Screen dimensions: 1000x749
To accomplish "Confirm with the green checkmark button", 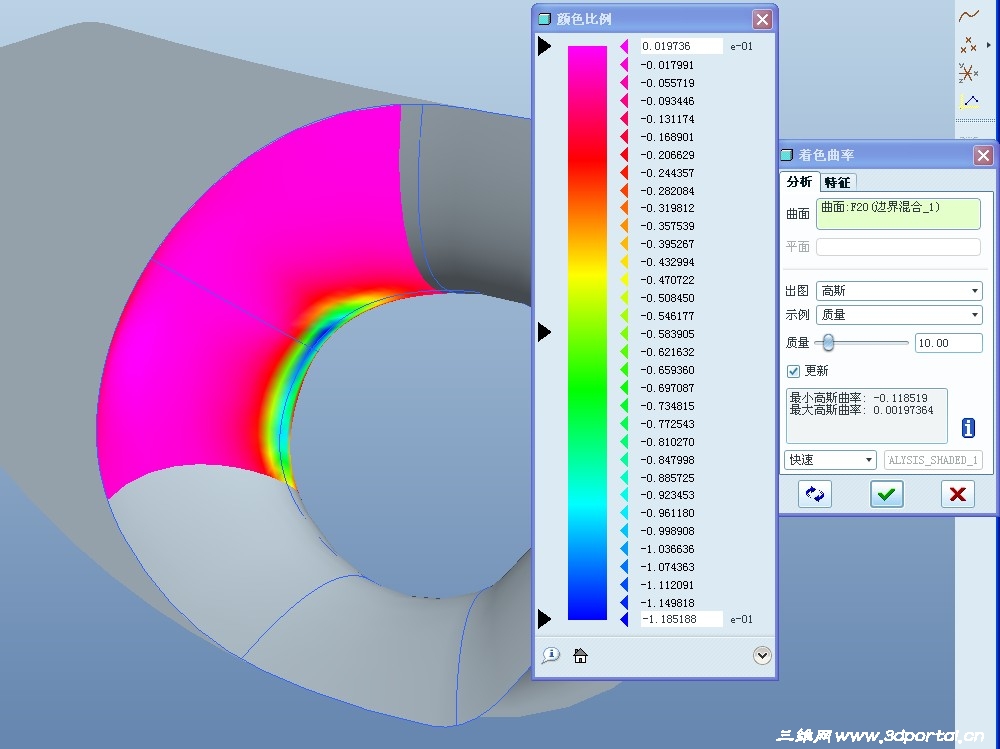I will [886, 494].
